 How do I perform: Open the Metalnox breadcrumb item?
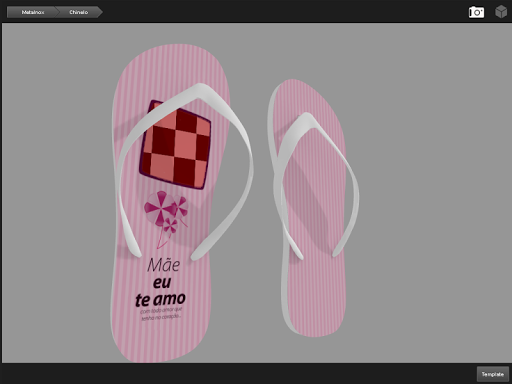coord(33,12)
